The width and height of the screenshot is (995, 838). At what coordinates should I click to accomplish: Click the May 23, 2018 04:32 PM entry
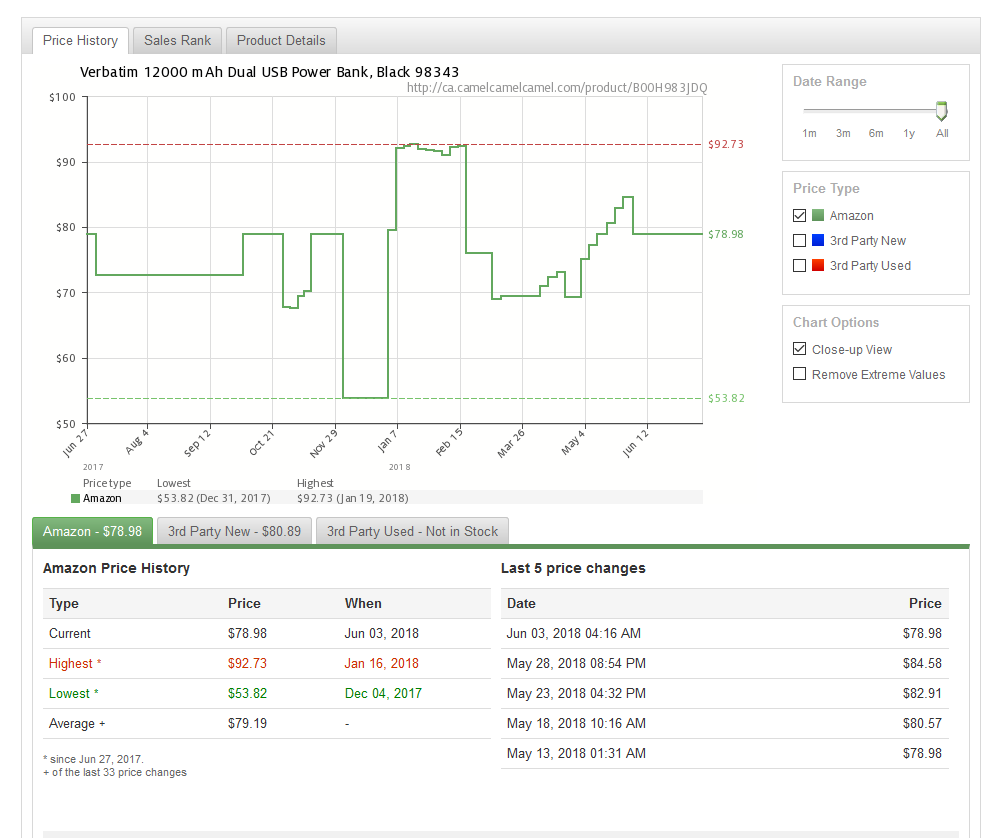tap(576, 693)
